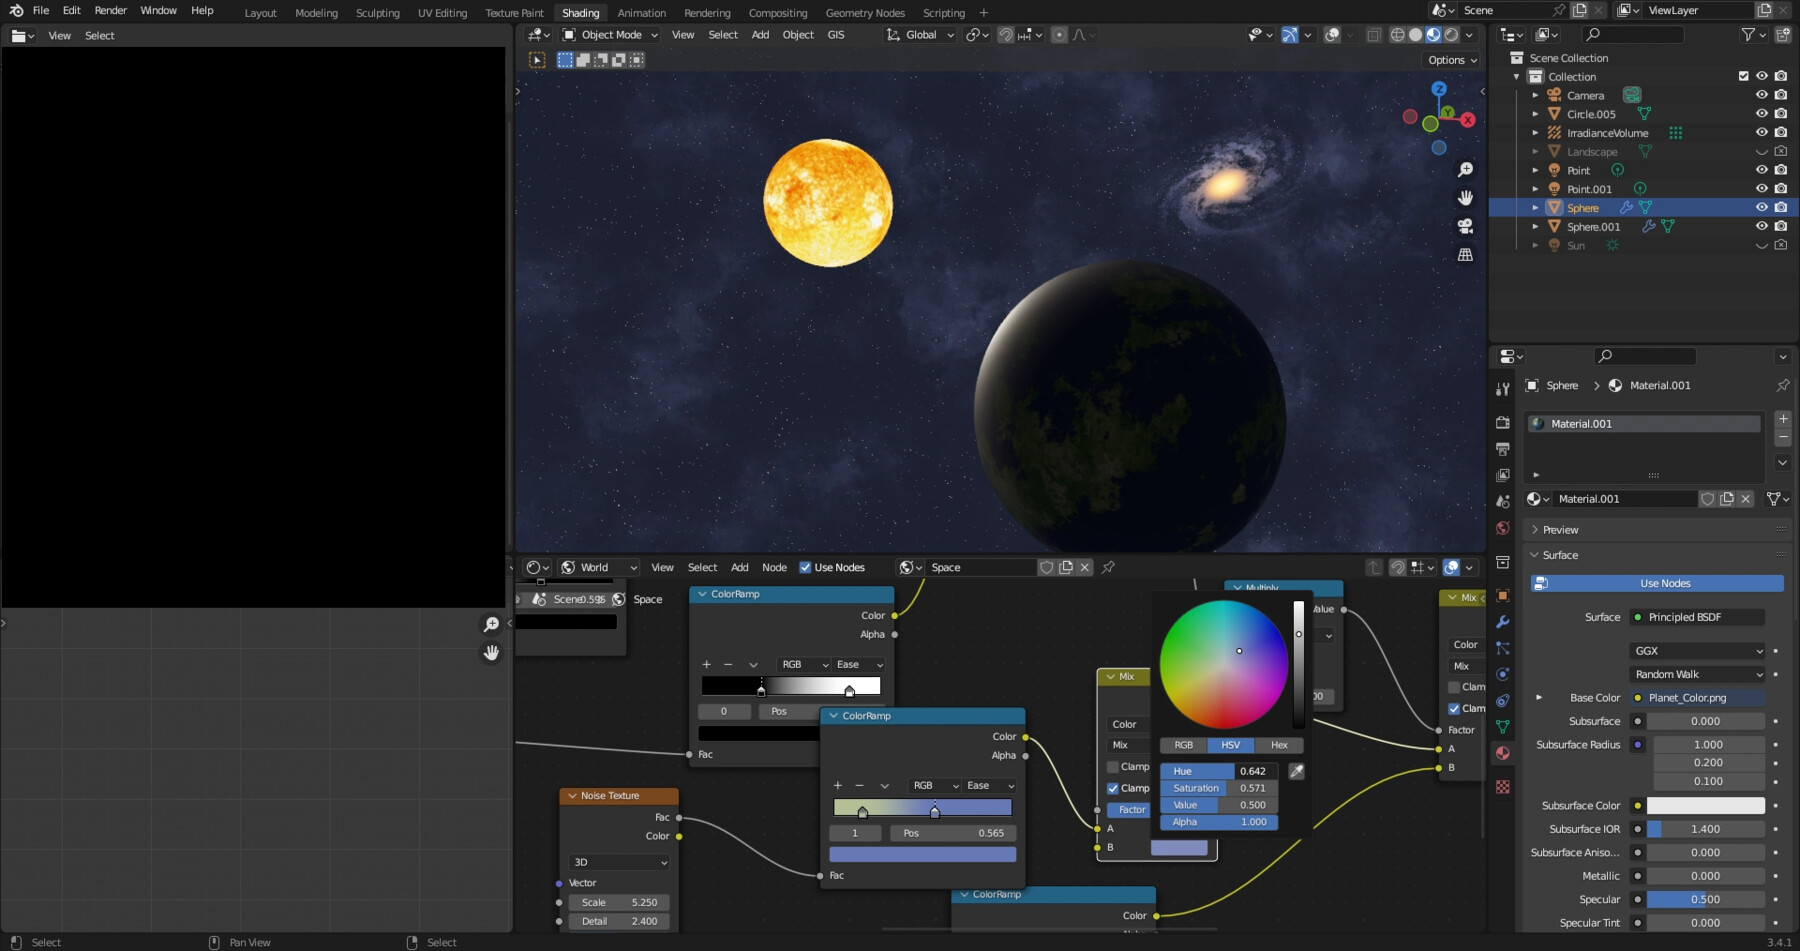
Task: Switch to the Geometry Nodes workspace tab
Action: click(x=864, y=13)
